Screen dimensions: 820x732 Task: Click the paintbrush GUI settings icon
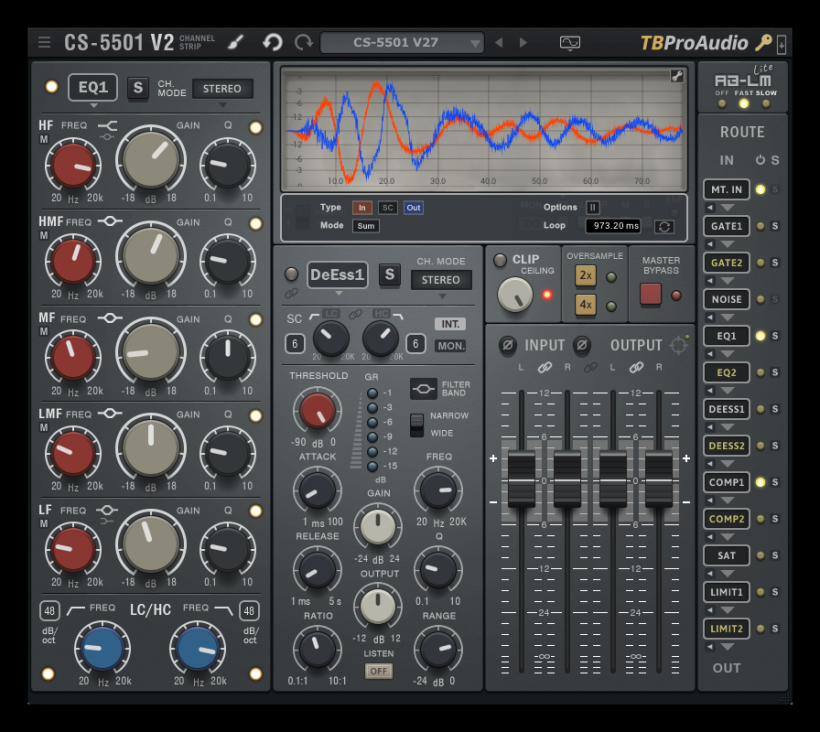tap(235, 42)
